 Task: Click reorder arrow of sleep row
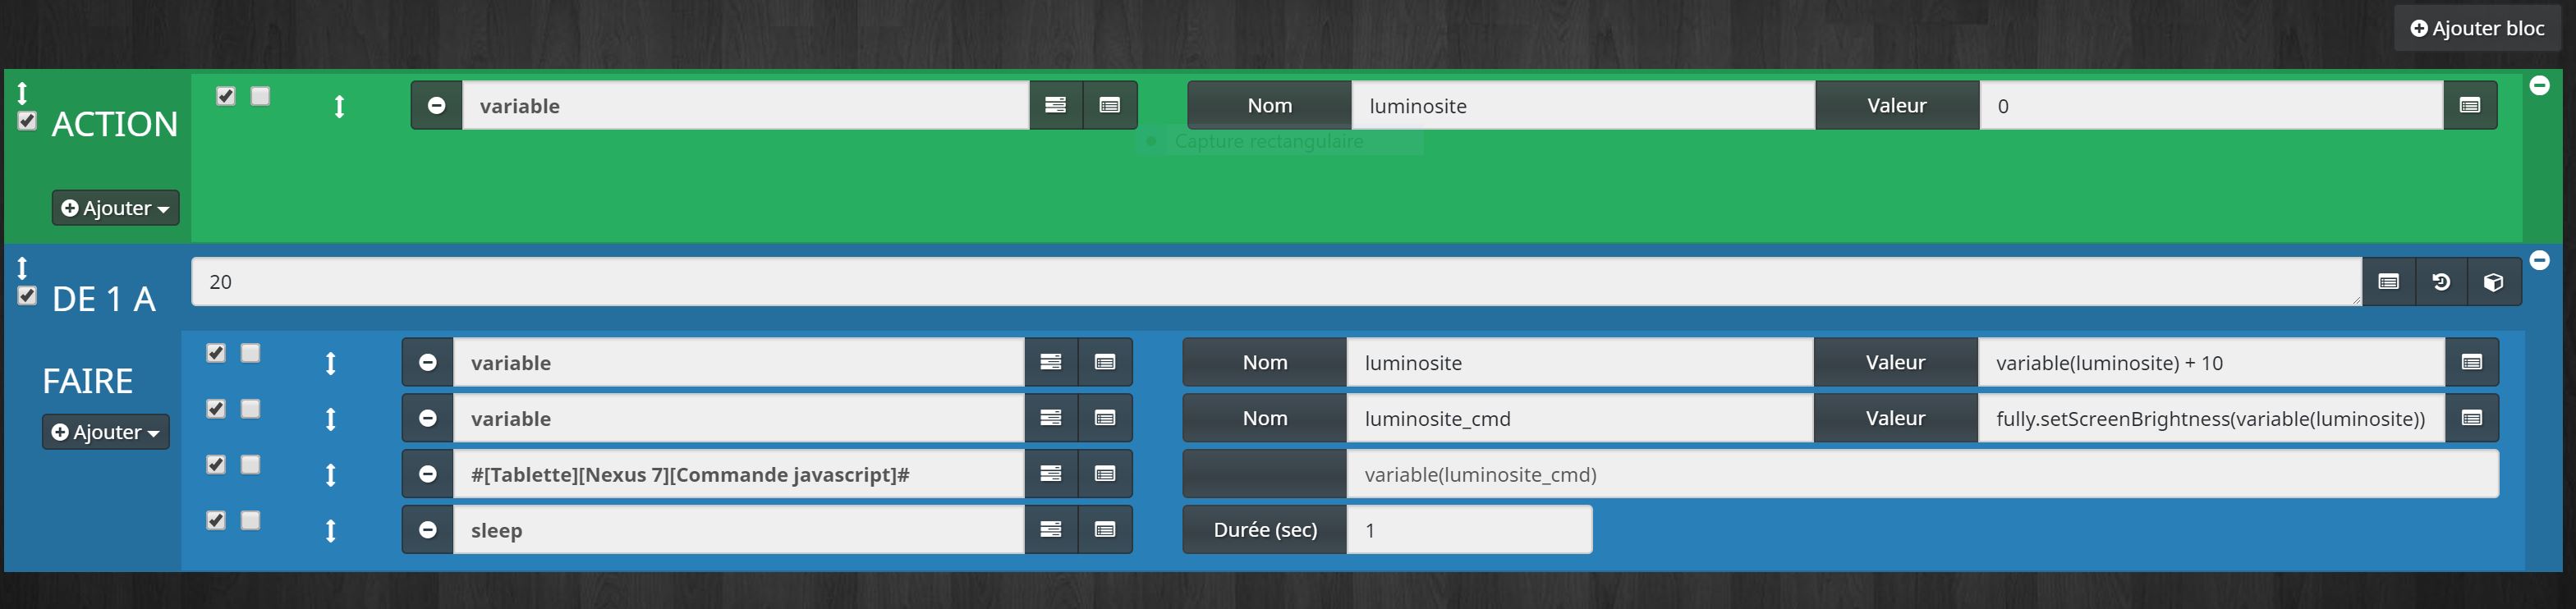[330, 531]
